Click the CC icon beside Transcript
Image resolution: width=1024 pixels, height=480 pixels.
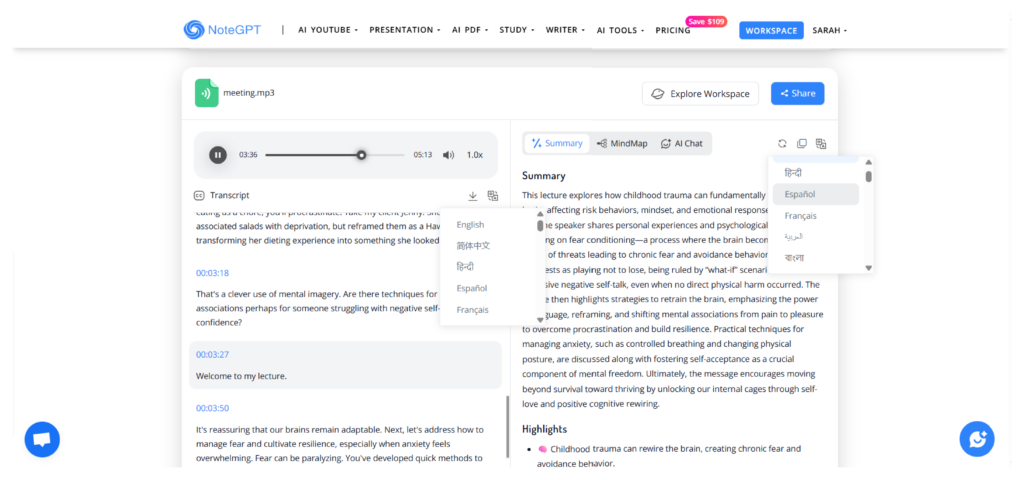pyautogui.click(x=199, y=195)
